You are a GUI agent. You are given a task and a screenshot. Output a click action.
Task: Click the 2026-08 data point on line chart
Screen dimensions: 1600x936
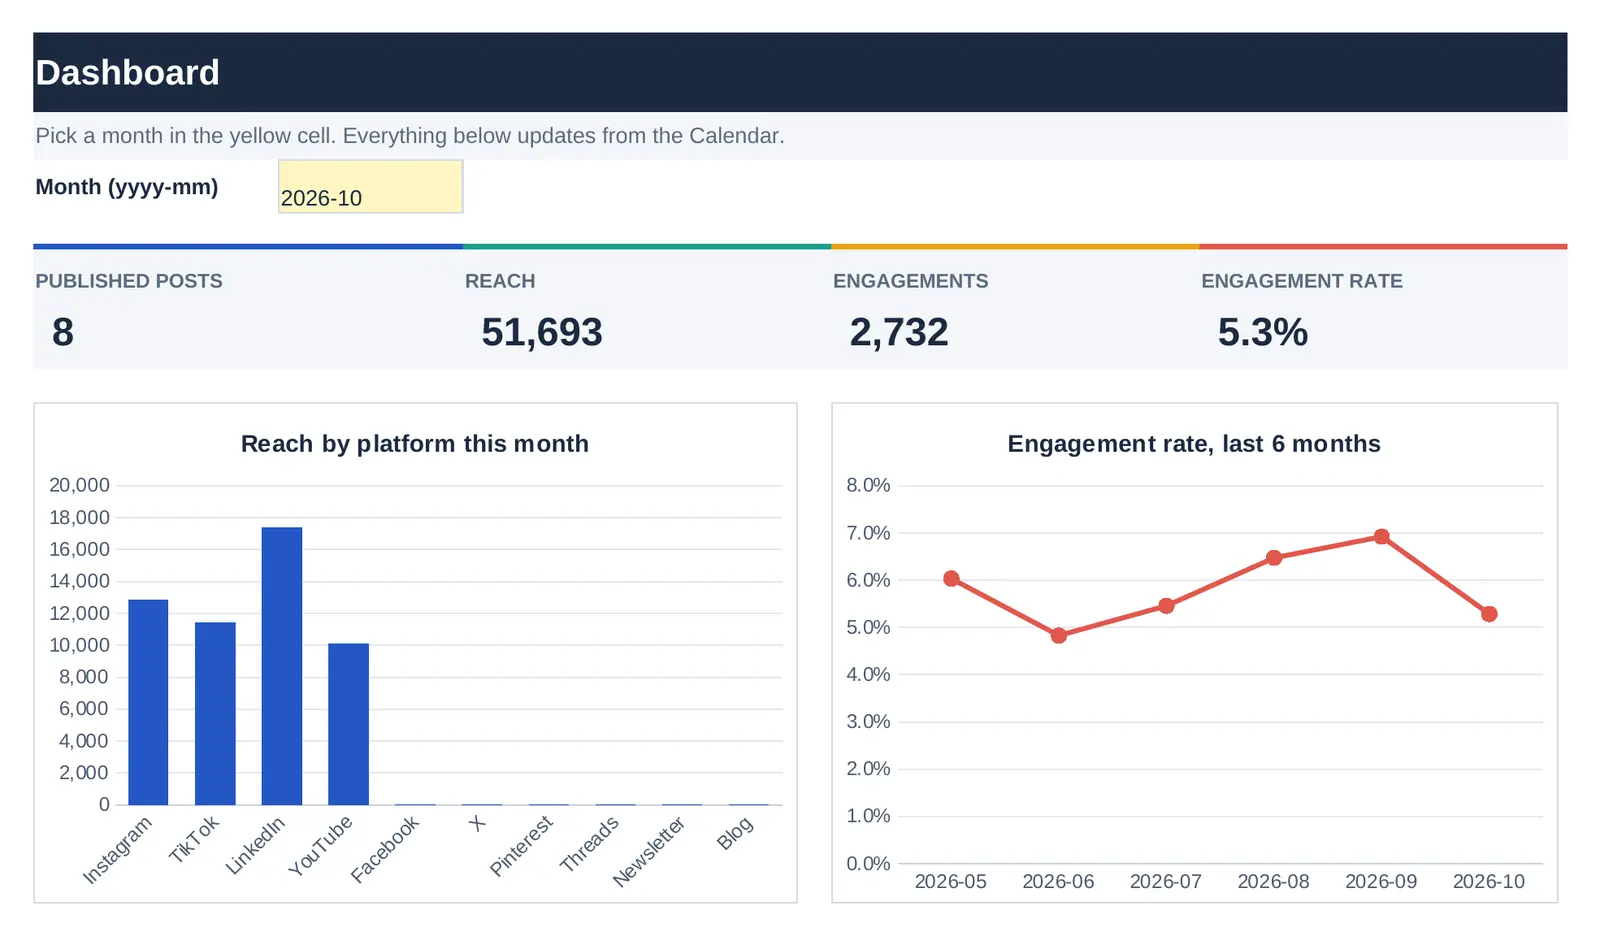(1274, 558)
